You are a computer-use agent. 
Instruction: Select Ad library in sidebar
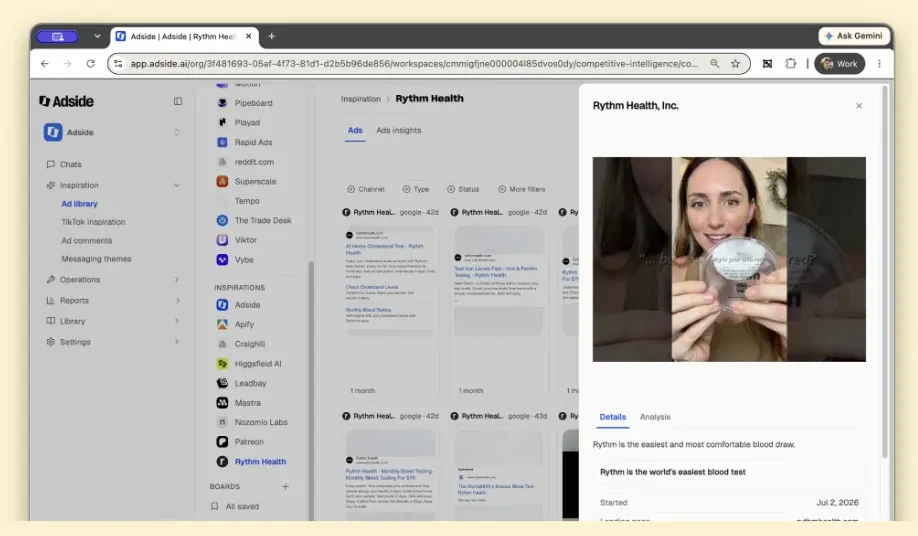click(80, 204)
